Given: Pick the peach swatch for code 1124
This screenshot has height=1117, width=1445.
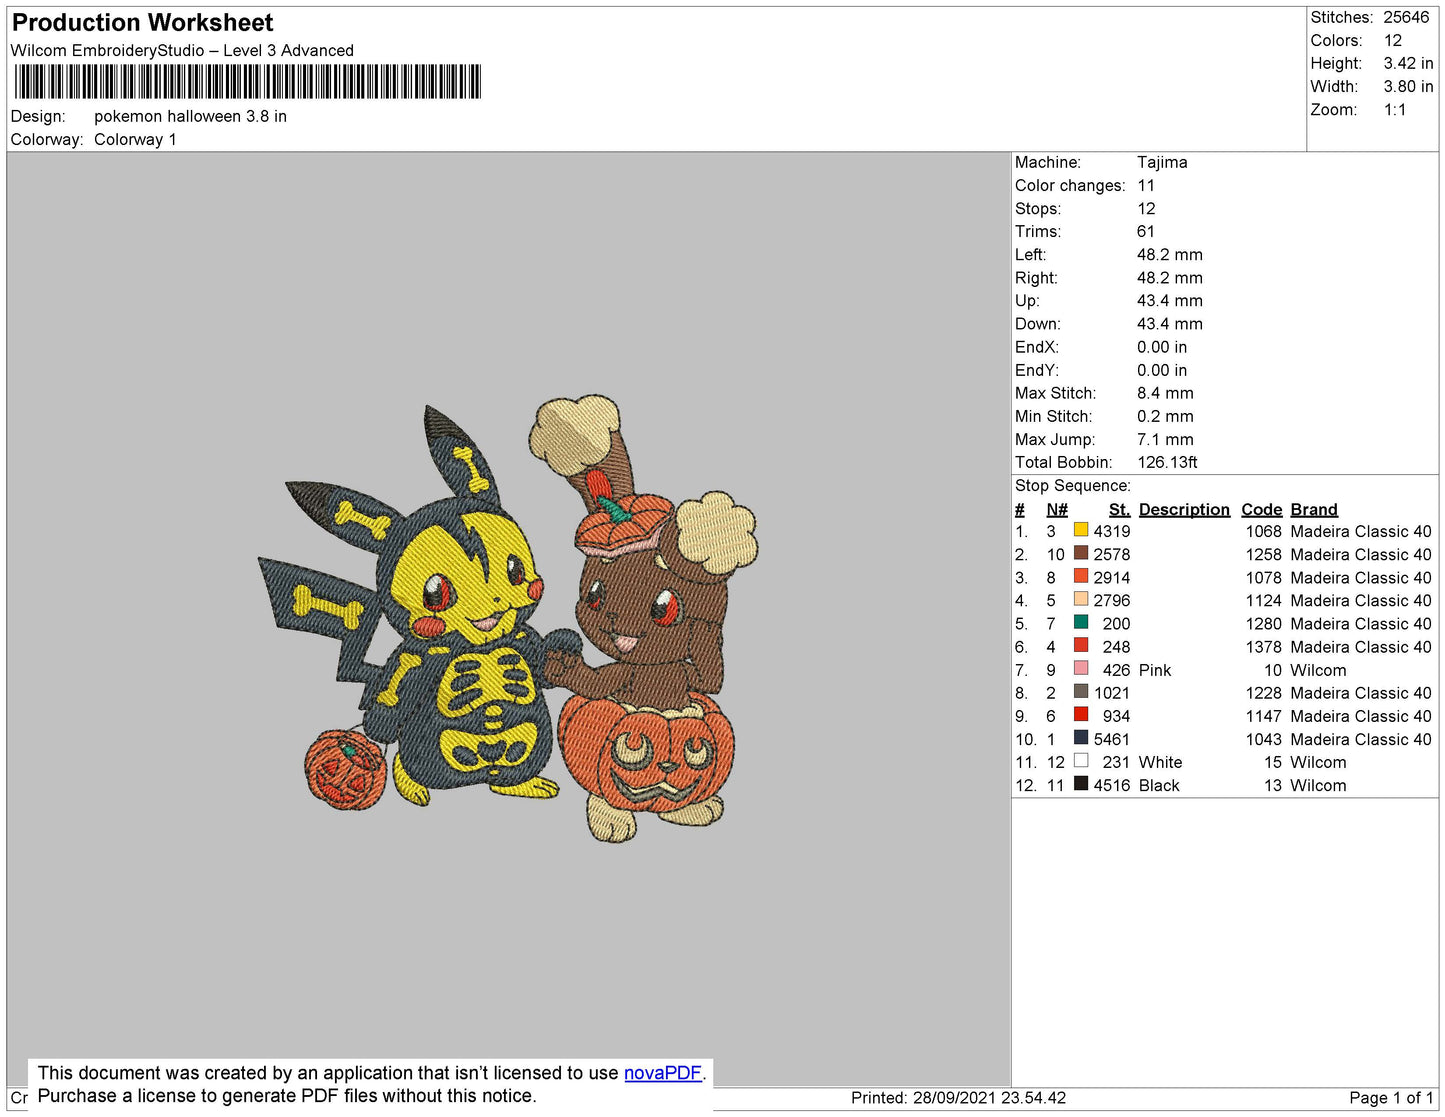Looking at the screenshot, I should point(1081,599).
